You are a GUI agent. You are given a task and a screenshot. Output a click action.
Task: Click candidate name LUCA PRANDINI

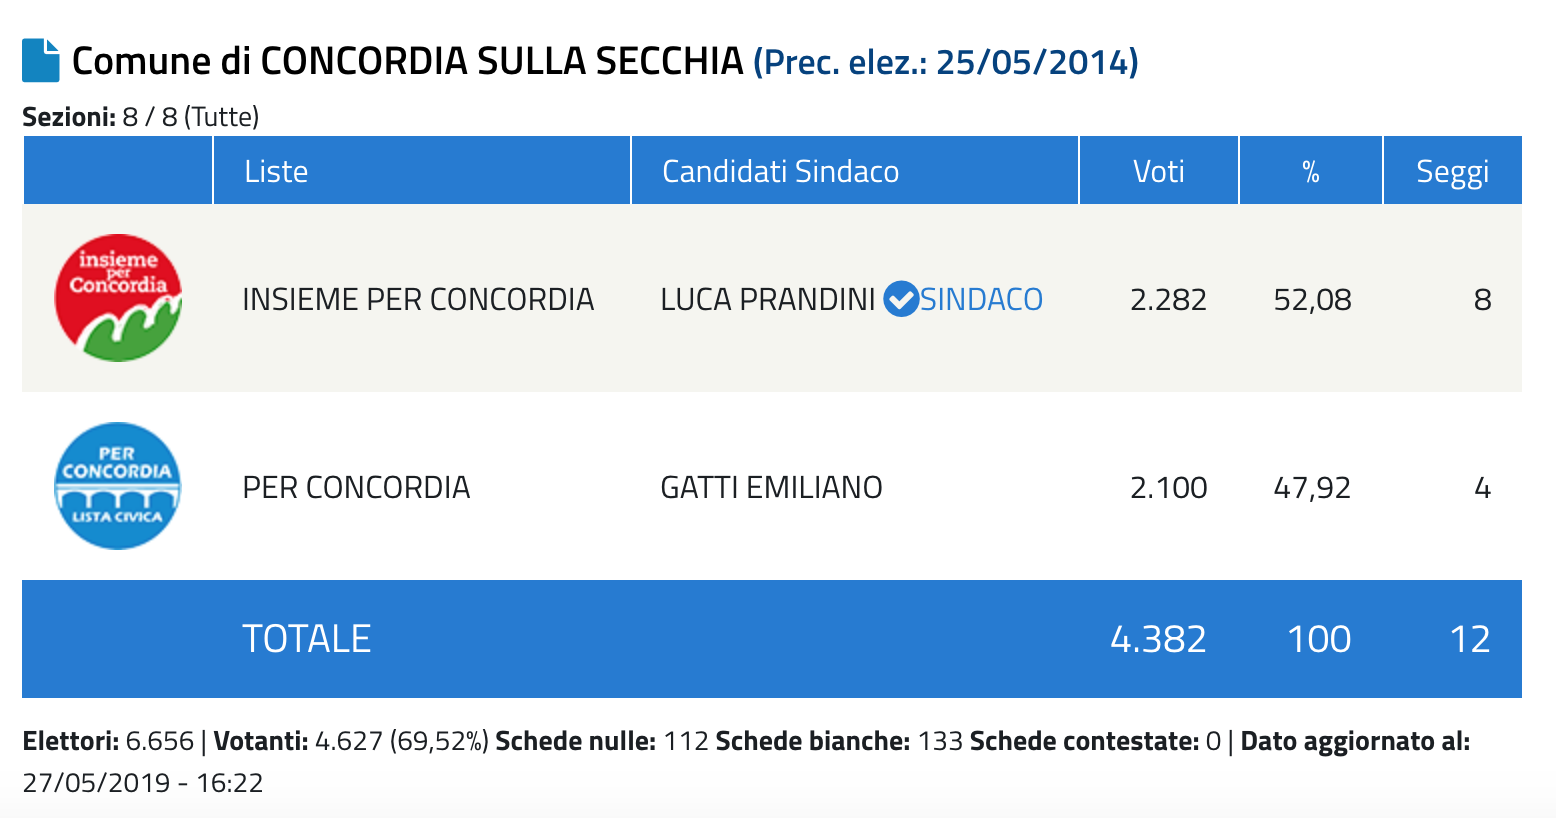coord(768,299)
